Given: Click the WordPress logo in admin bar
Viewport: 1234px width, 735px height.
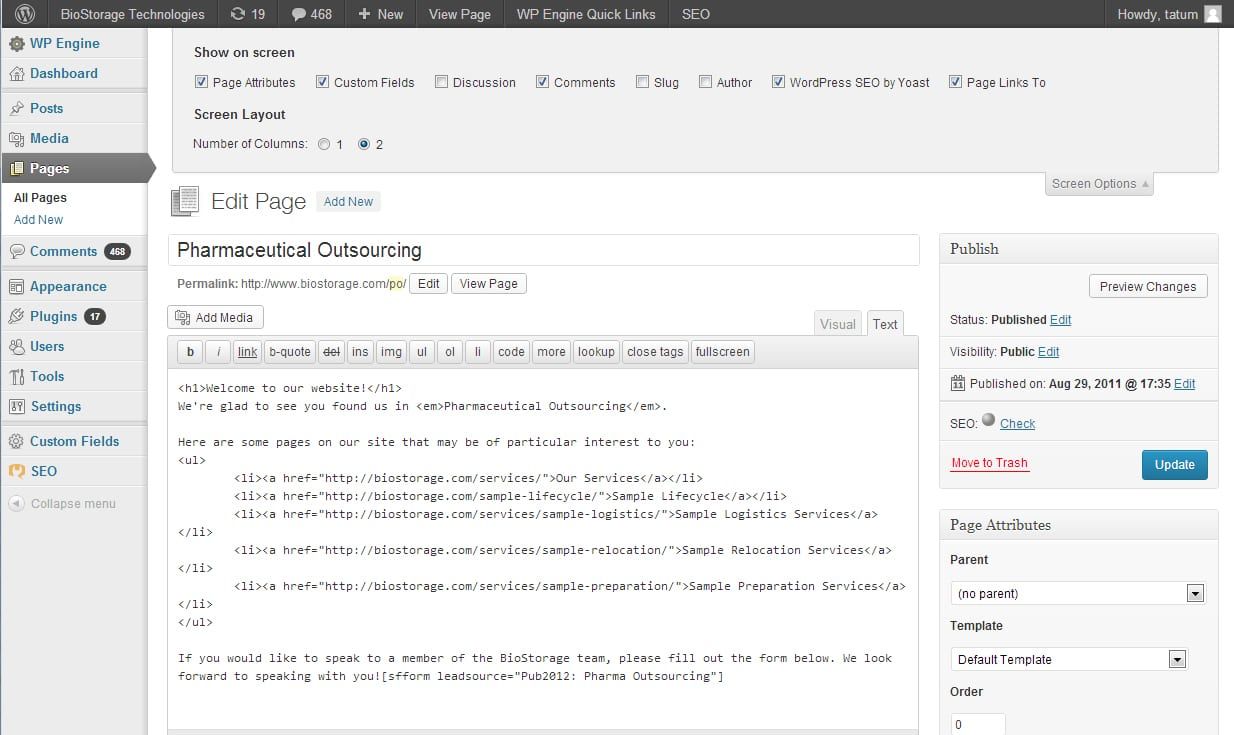Looking at the screenshot, I should pos(25,14).
